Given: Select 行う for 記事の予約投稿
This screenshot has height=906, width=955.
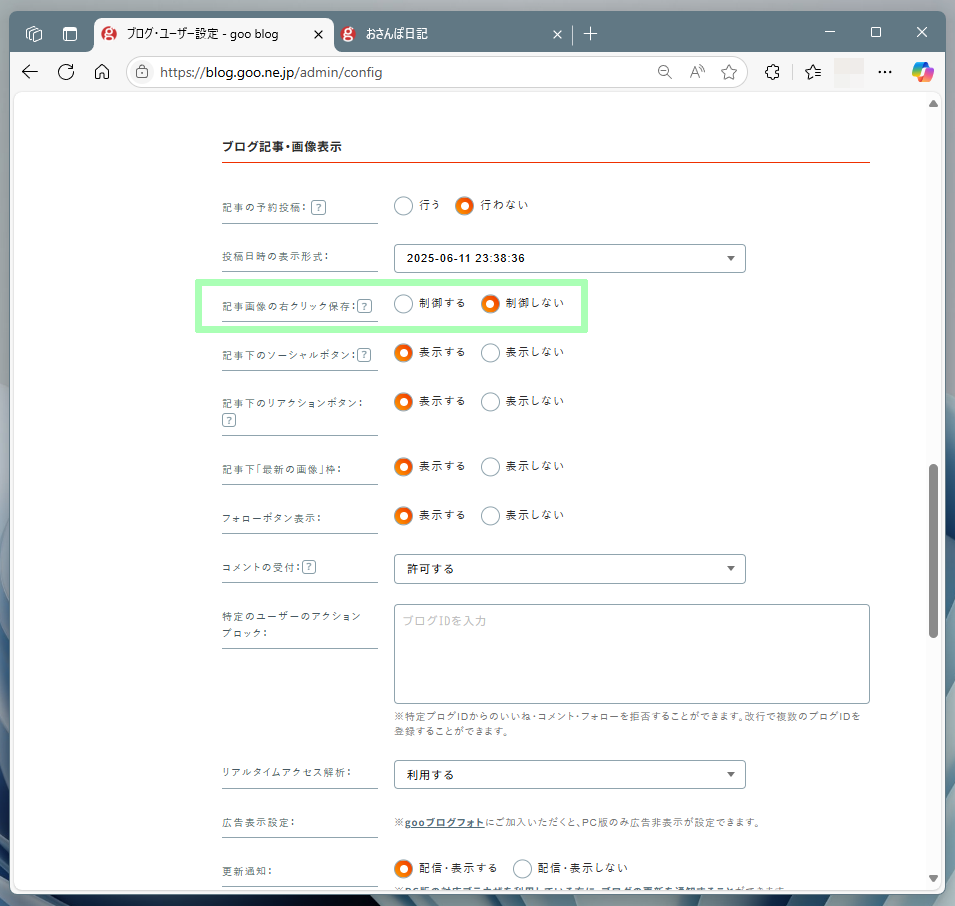Looking at the screenshot, I should tap(404, 206).
